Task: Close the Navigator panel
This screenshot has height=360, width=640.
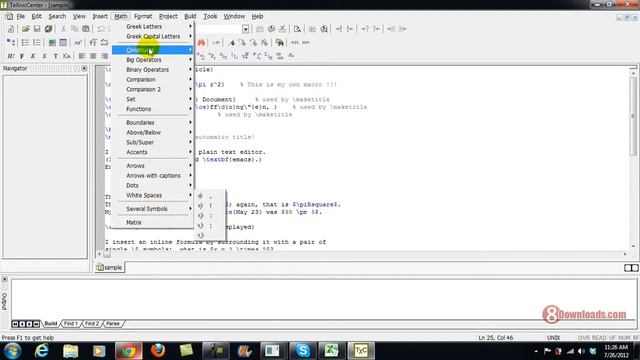Action: point(84,69)
